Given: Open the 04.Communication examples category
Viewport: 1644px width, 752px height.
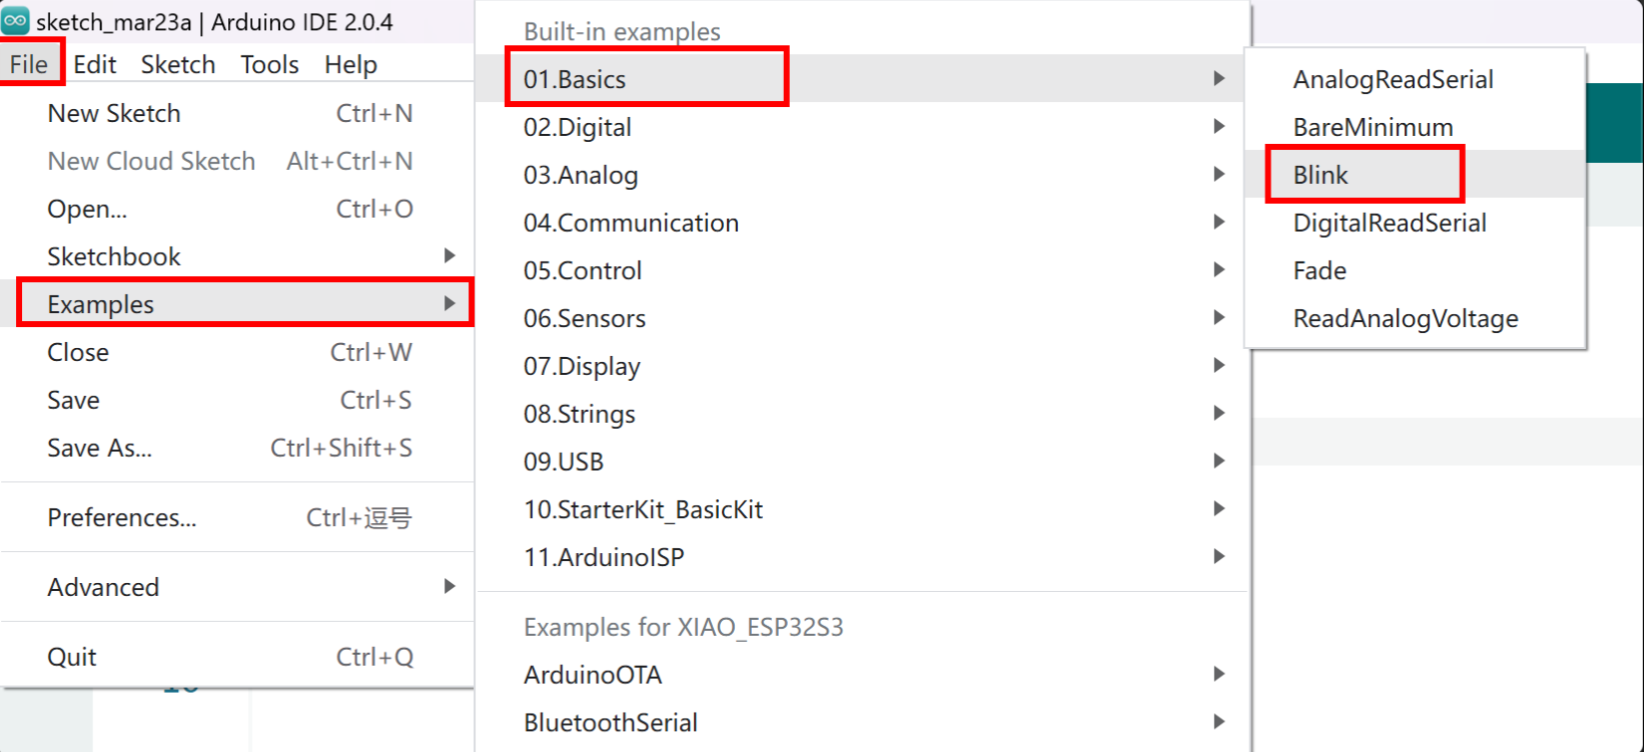Looking at the screenshot, I should pyautogui.click(x=631, y=223).
